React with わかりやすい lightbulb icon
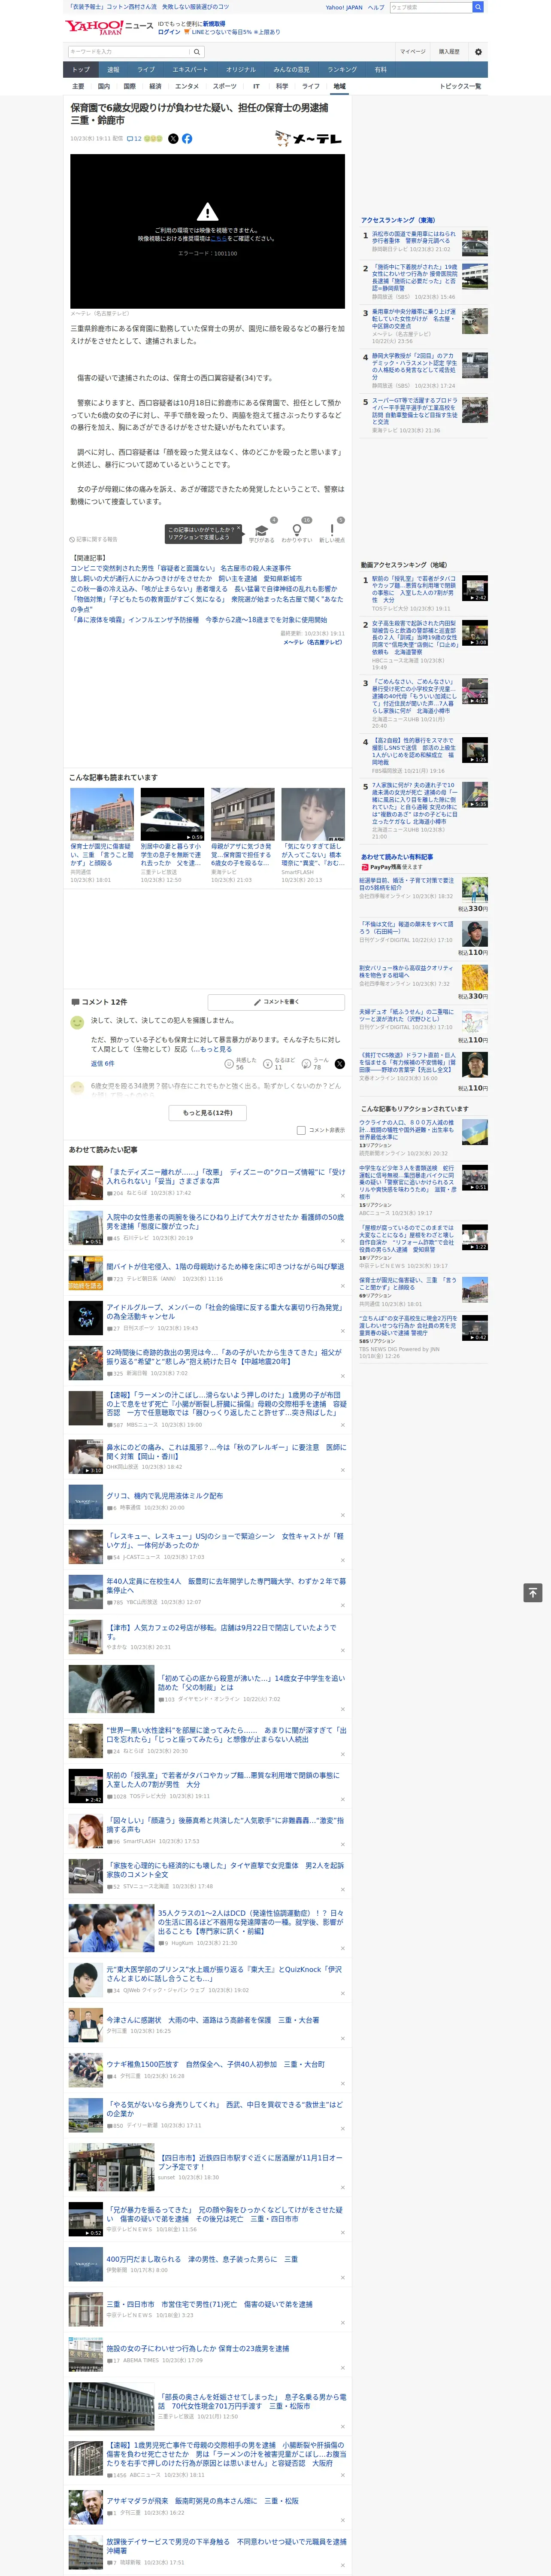The width and height of the screenshot is (551, 2576). (296, 530)
